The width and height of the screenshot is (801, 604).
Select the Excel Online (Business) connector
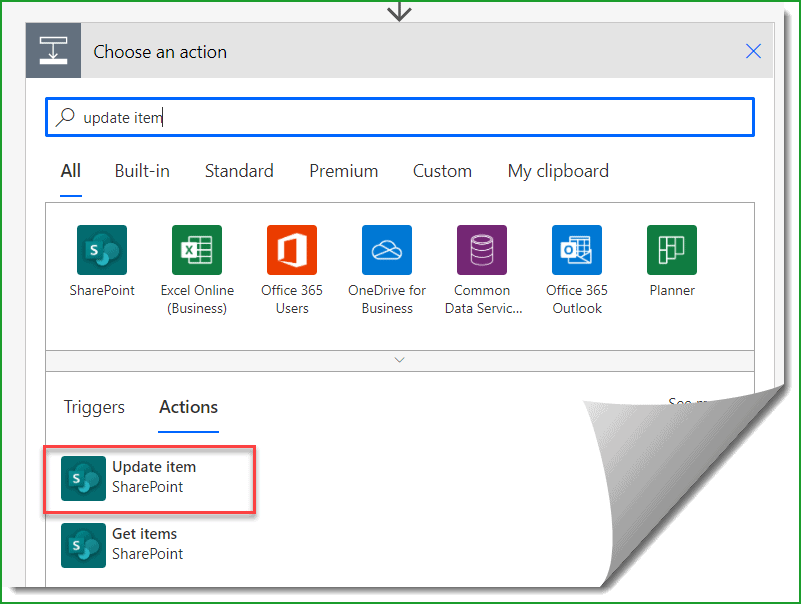click(x=197, y=250)
